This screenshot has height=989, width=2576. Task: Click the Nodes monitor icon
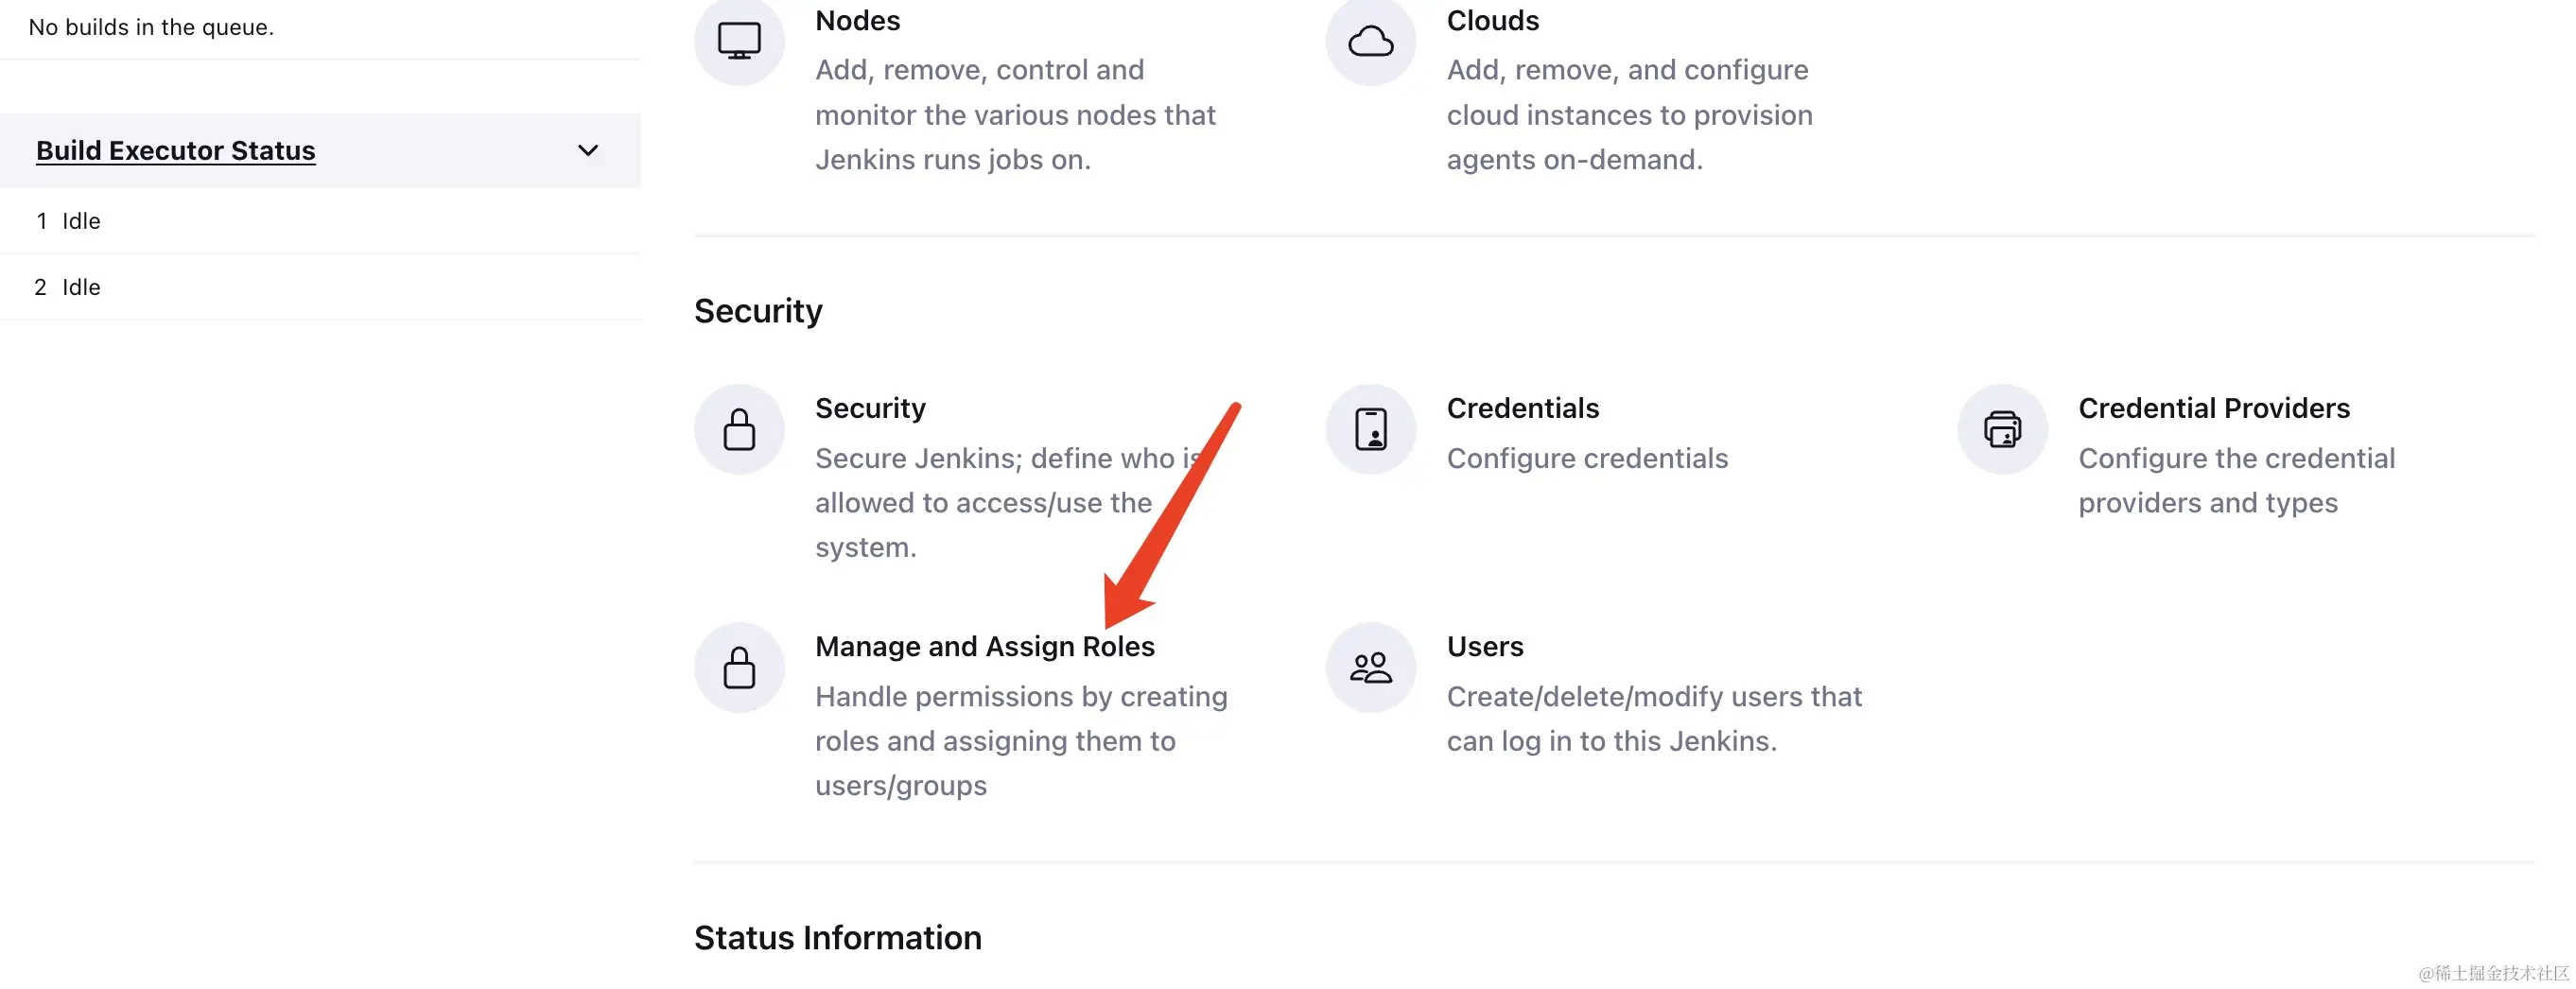point(739,40)
